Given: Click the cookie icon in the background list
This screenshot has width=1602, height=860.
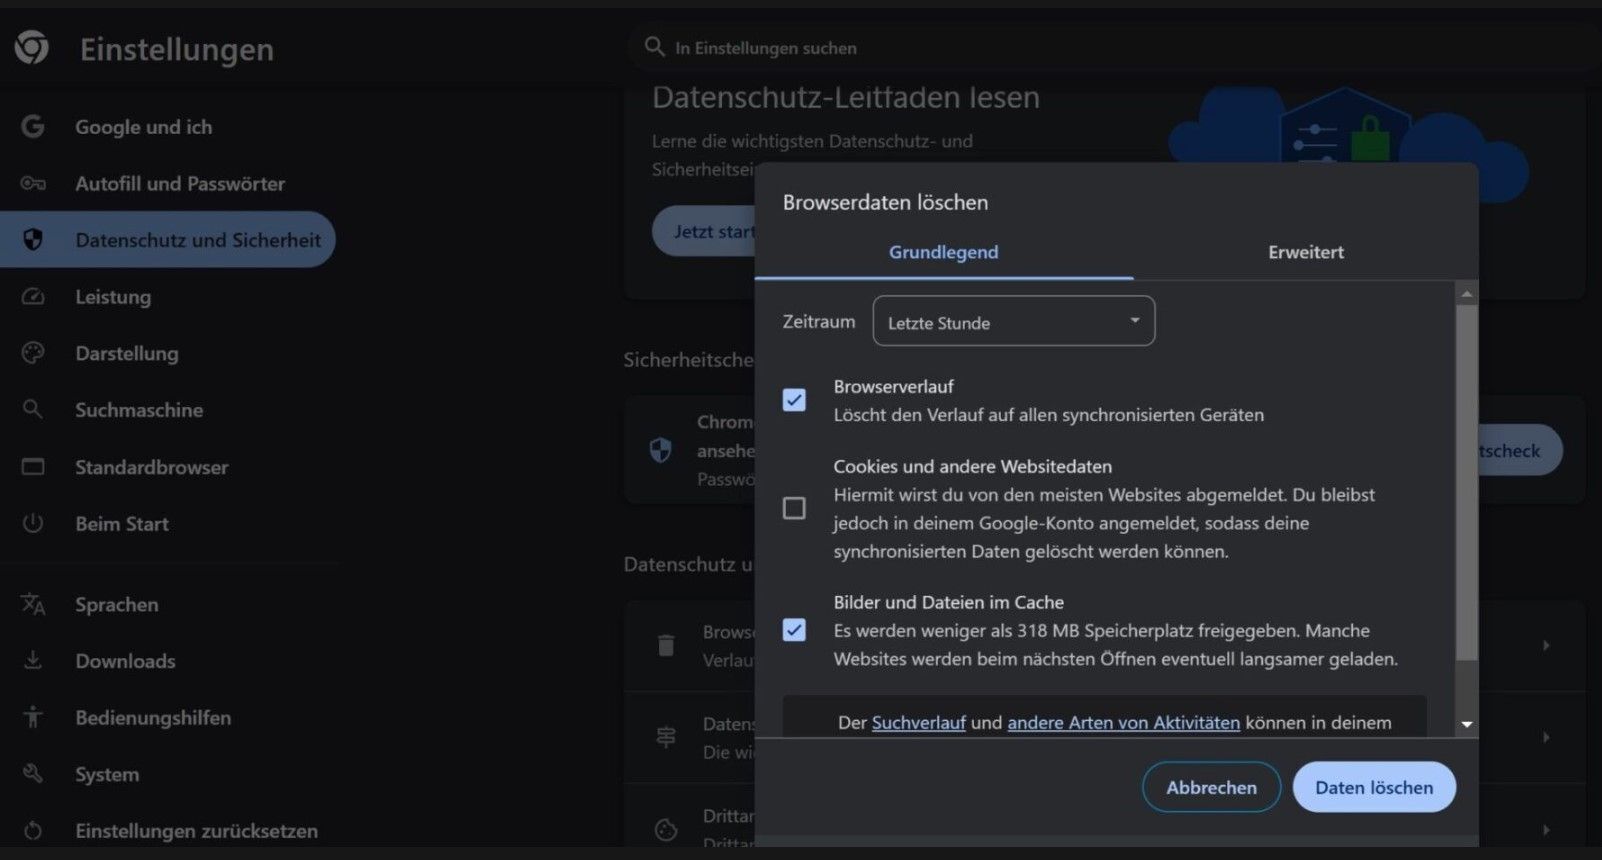Looking at the screenshot, I should click(x=666, y=829).
